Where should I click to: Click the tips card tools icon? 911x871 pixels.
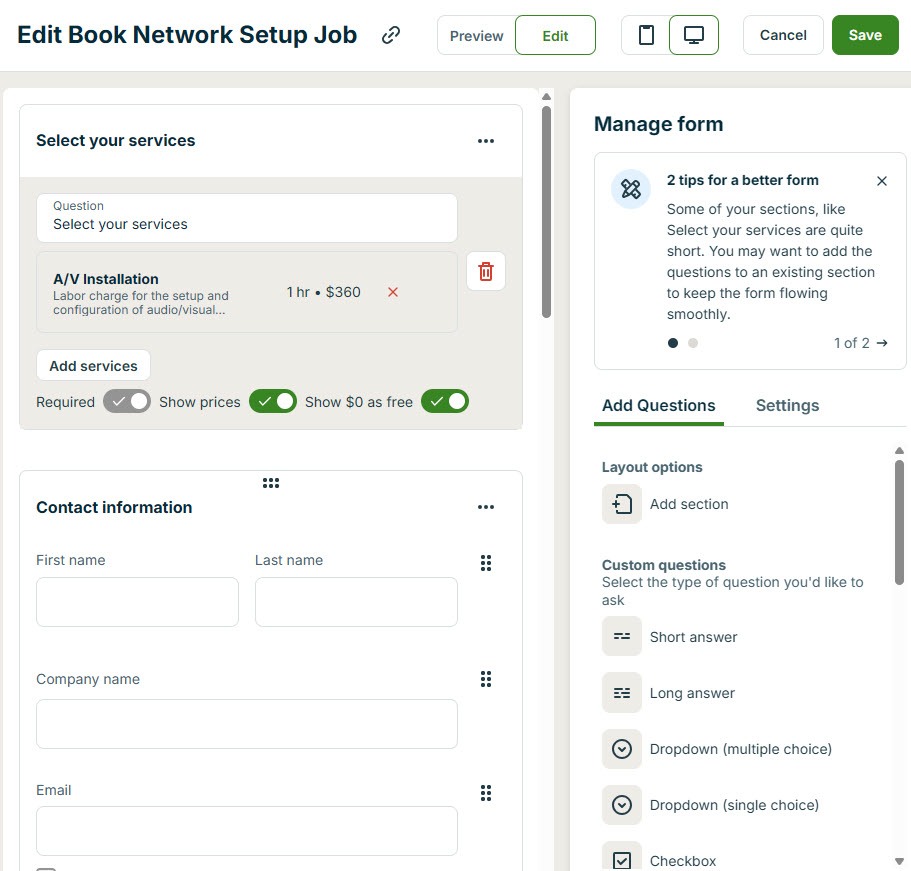[630, 189]
